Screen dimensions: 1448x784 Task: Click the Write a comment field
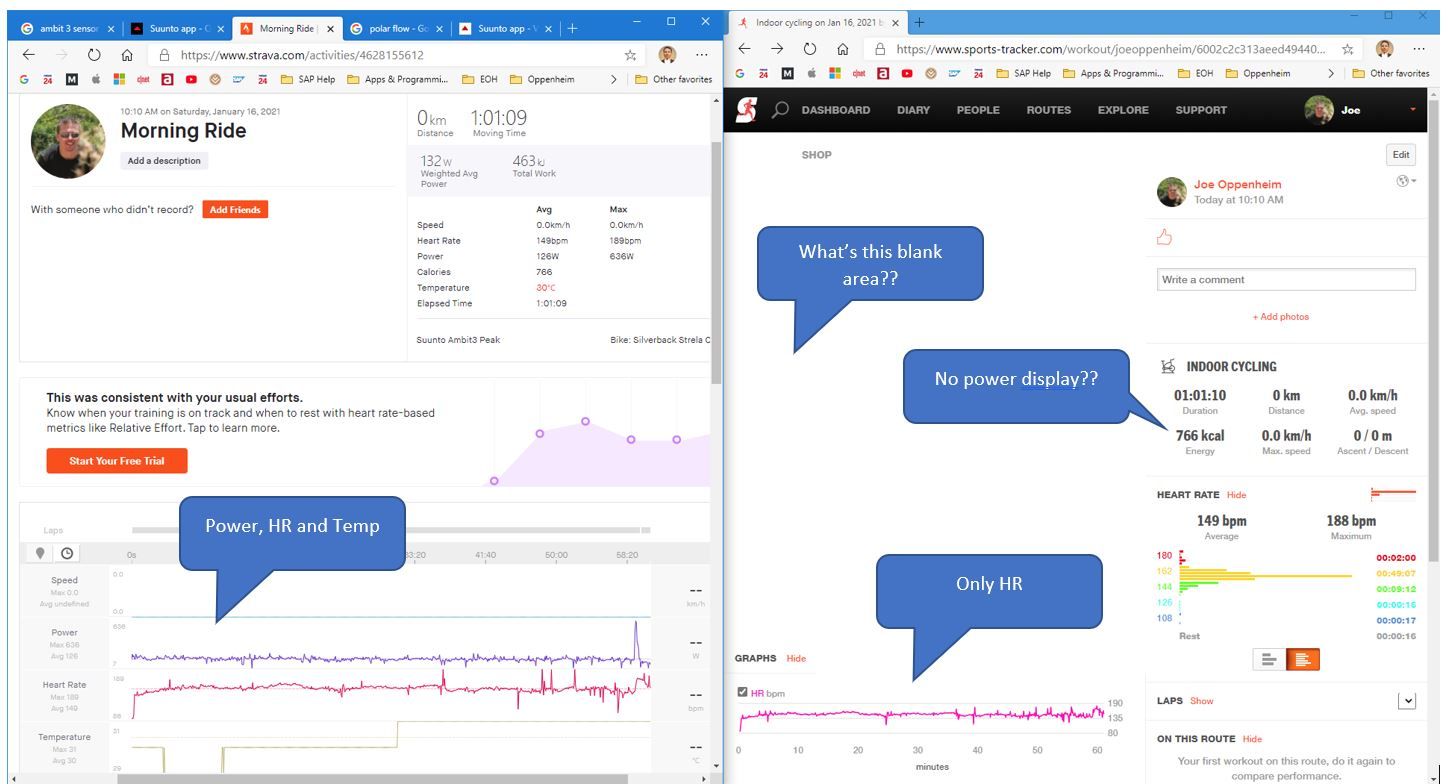coord(1286,280)
